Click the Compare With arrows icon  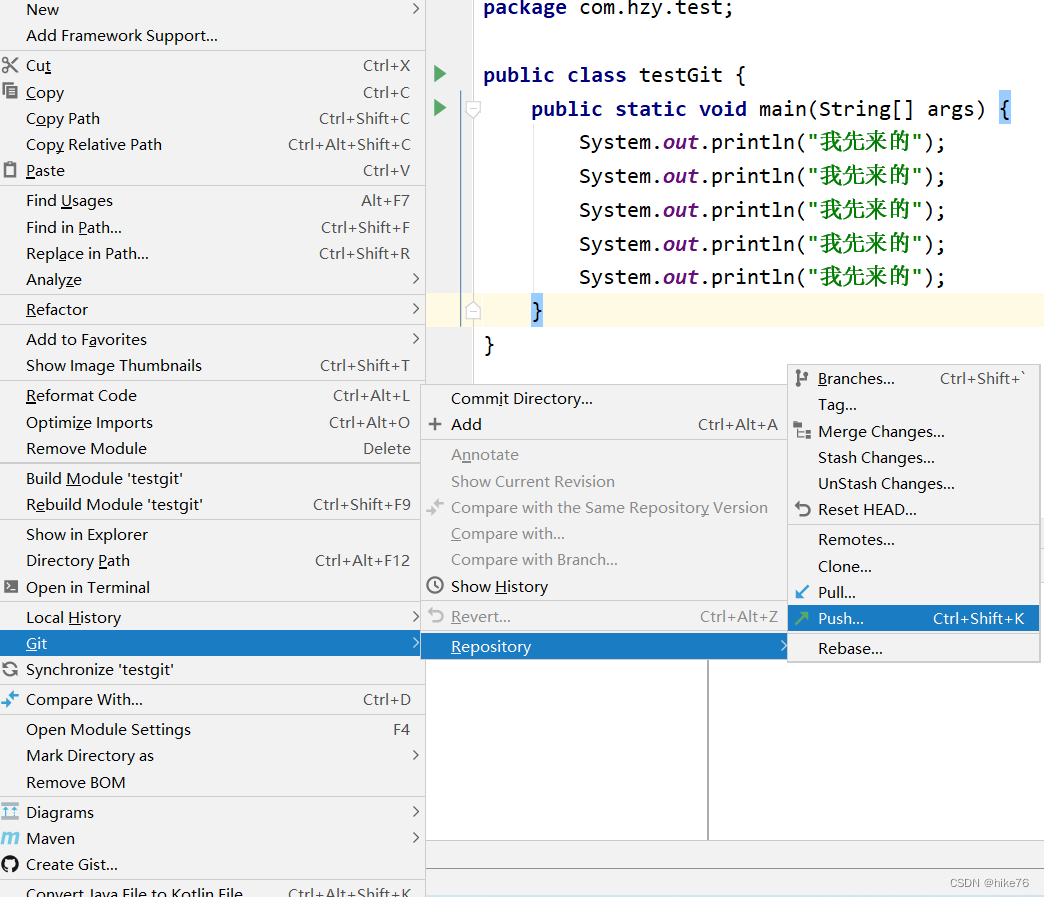[10, 699]
